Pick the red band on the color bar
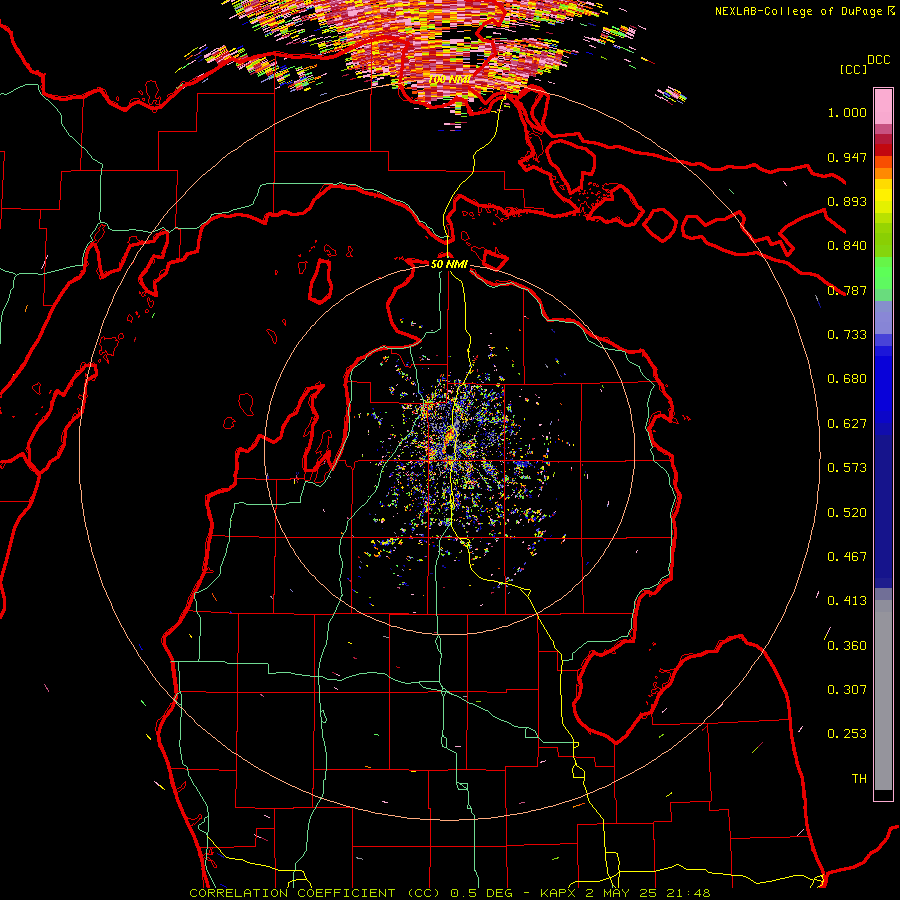Image resolution: width=900 pixels, height=900 pixels. (883, 149)
